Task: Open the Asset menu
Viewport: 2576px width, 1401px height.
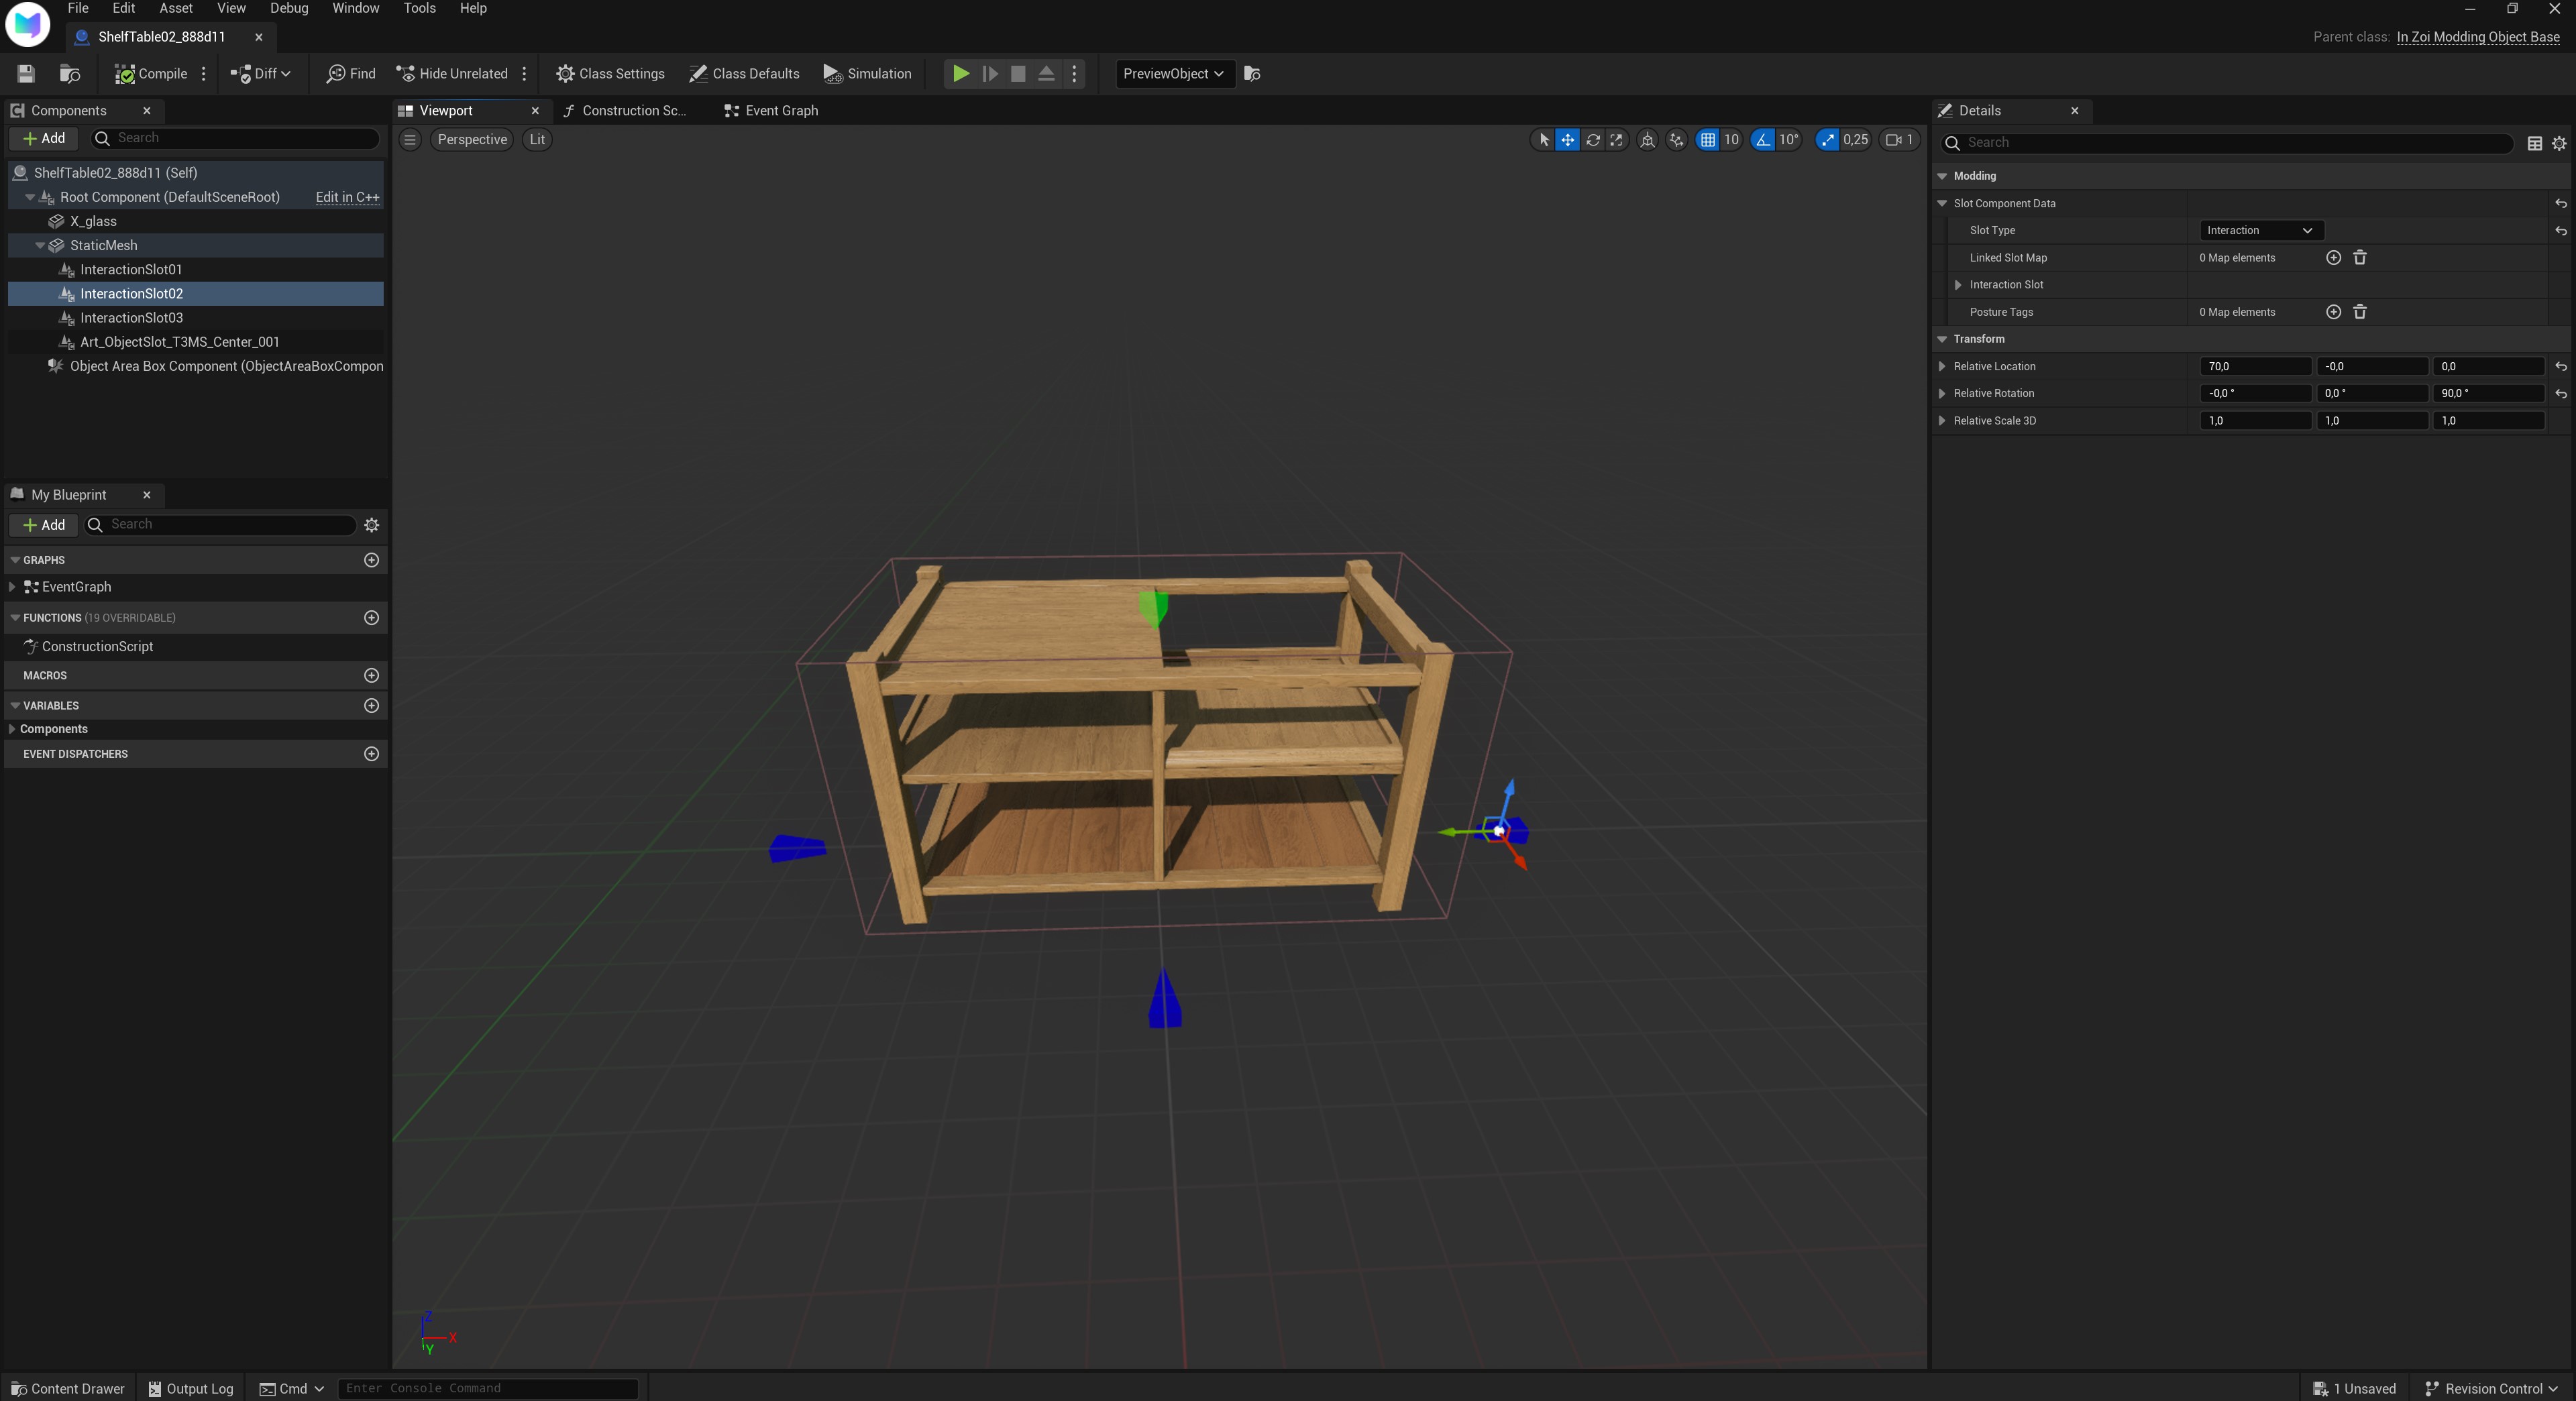Action: pyautogui.click(x=176, y=8)
